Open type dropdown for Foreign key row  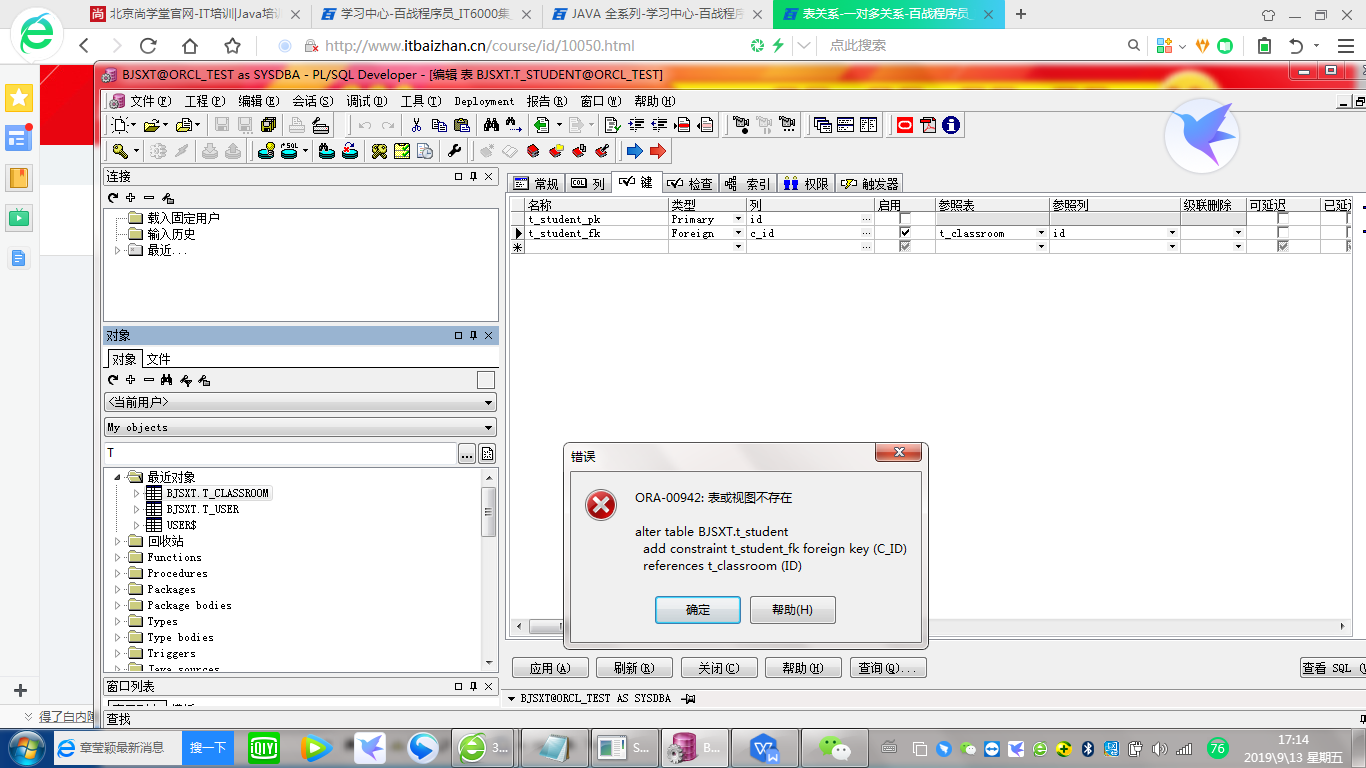click(x=739, y=233)
